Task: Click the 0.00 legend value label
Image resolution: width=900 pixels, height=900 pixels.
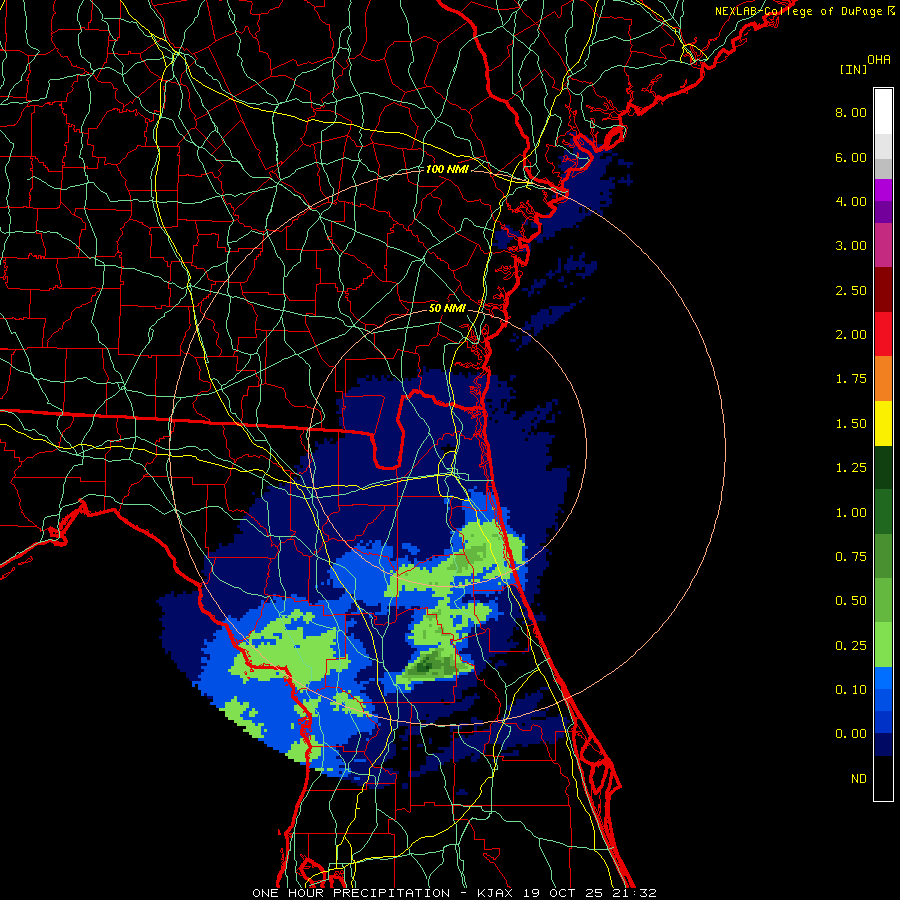Action: tap(851, 734)
